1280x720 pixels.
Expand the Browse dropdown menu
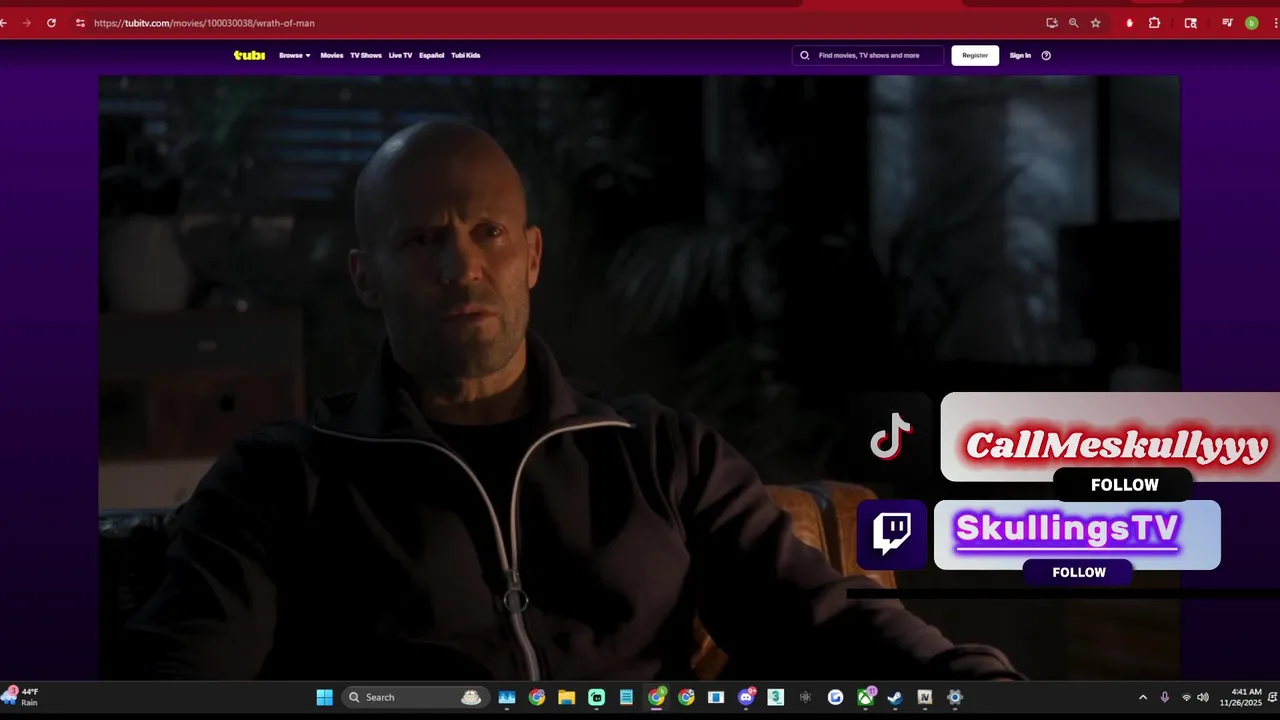click(x=295, y=56)
